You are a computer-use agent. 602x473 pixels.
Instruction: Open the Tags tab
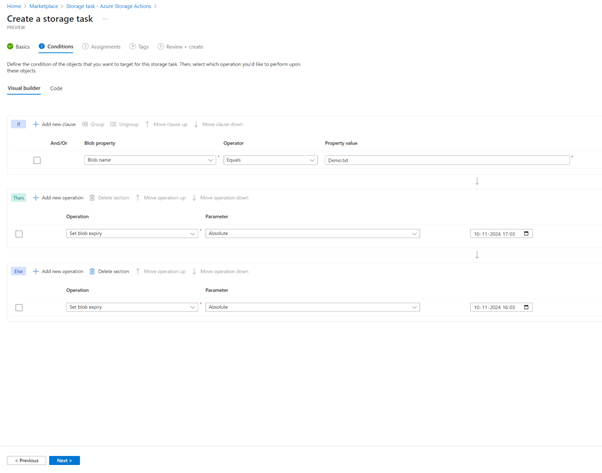pyautogui.click(x=139, y=47)
